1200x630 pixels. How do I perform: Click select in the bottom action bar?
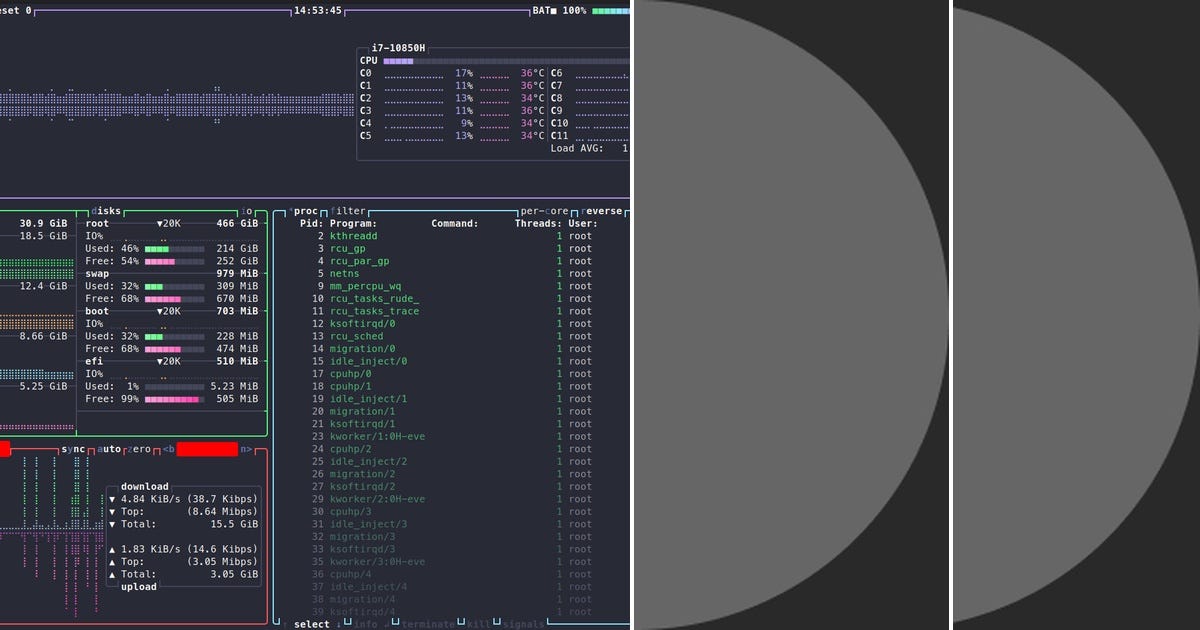(311, 623)
